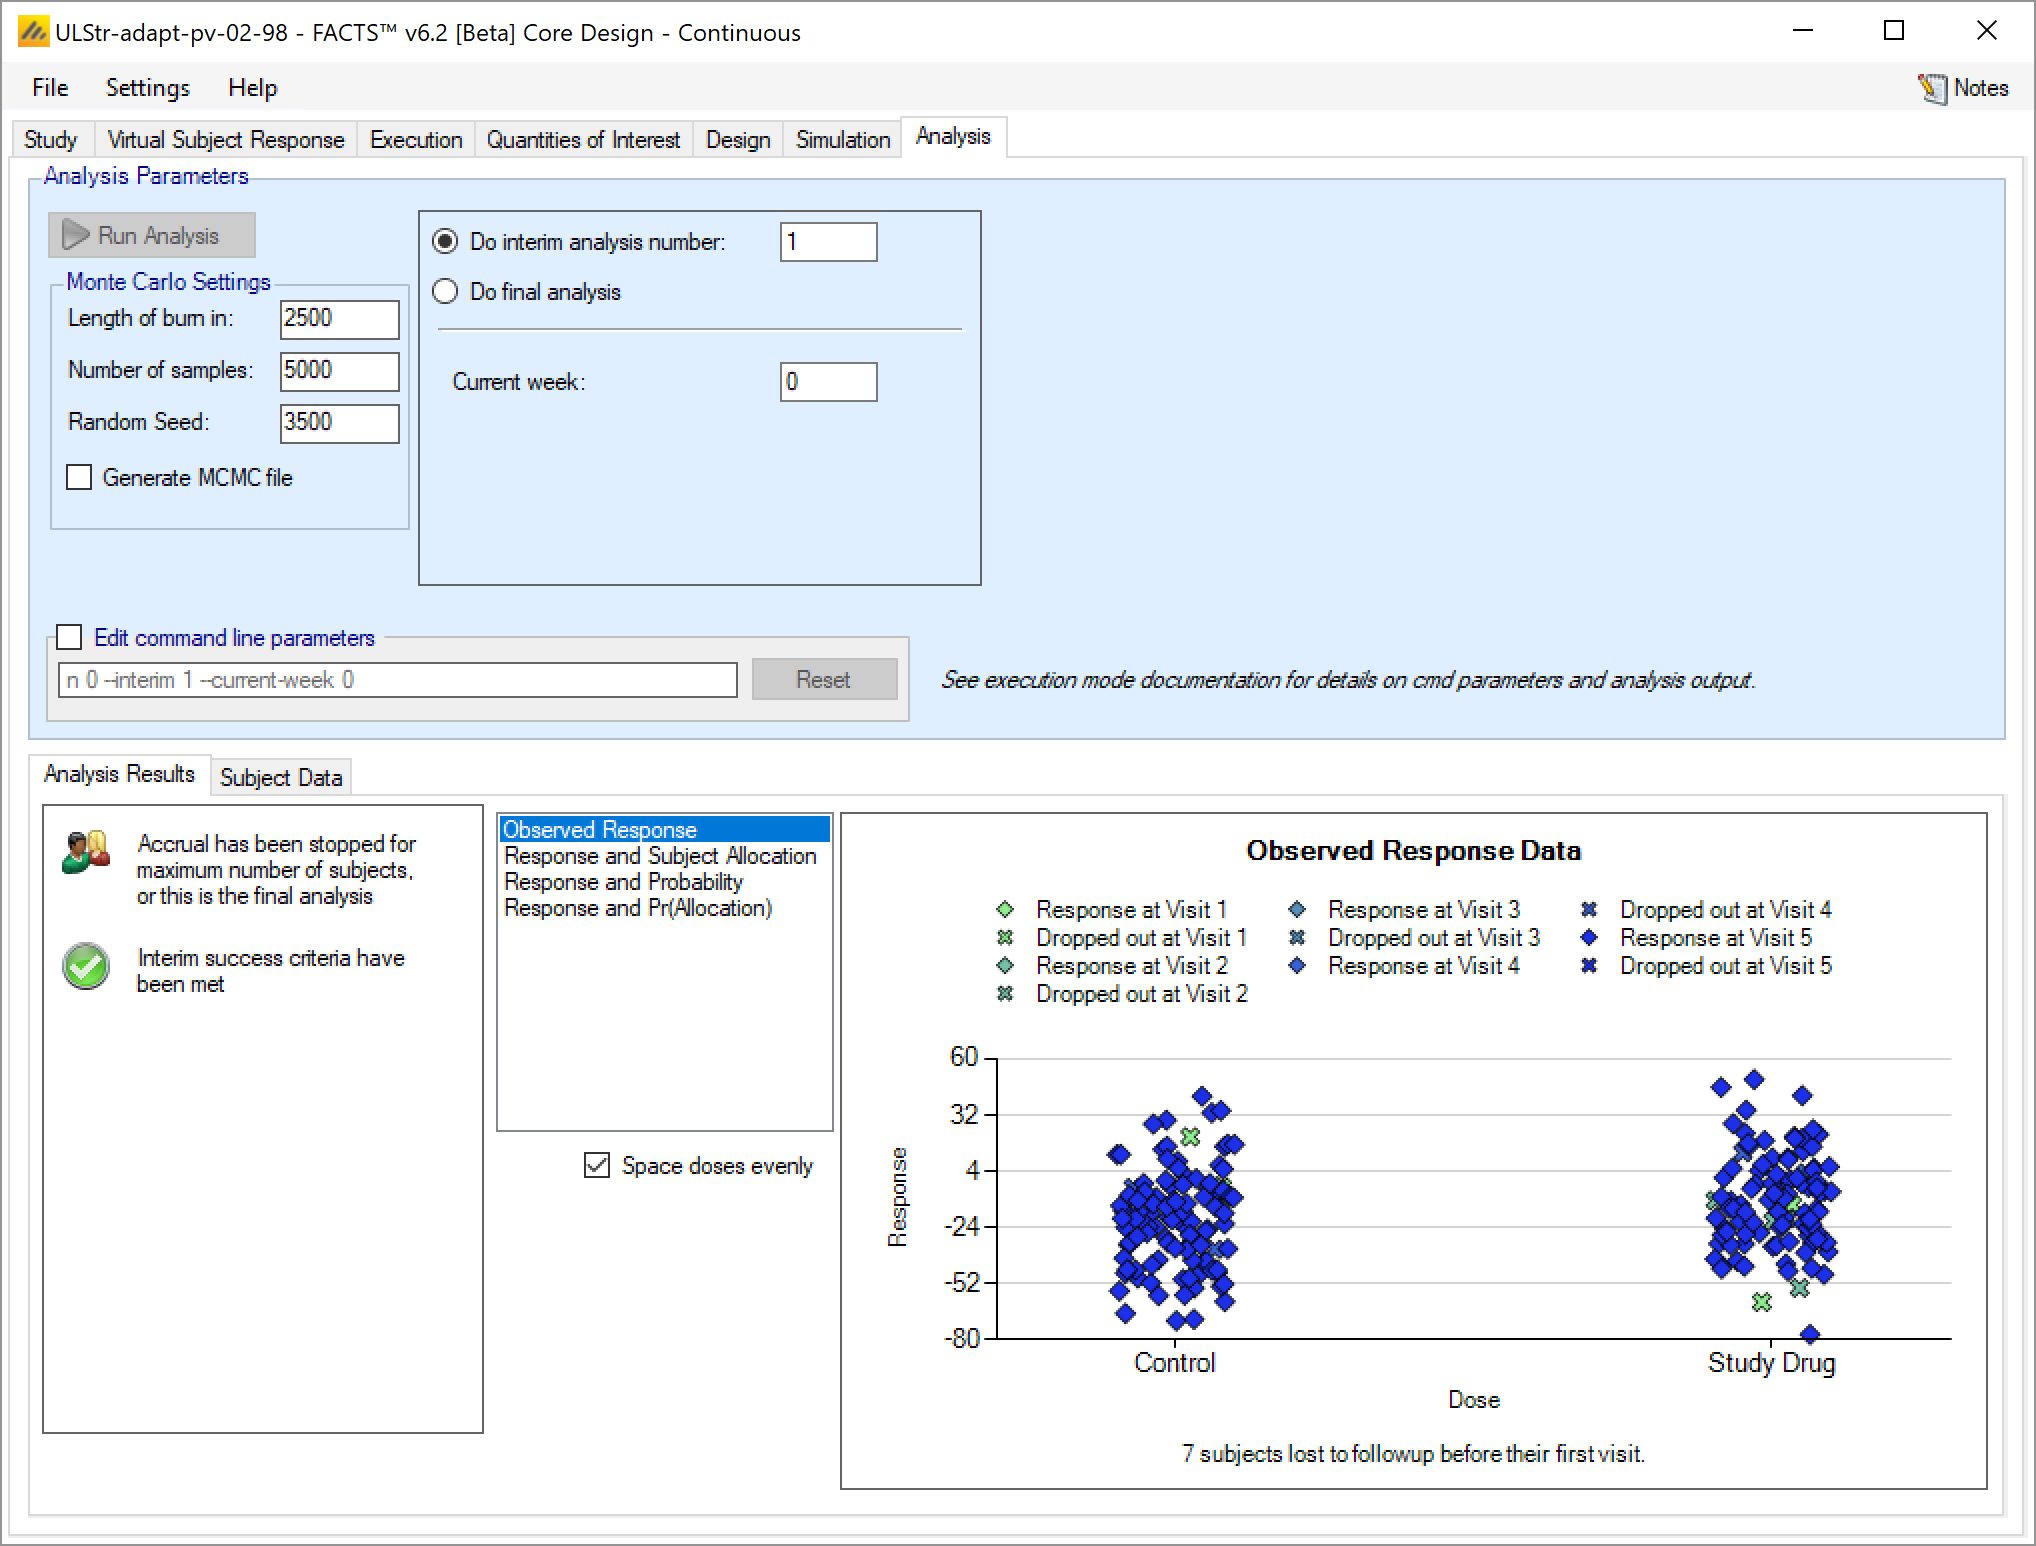Click the Reset button
2036x1546 pixels.
click(x=823, y=680)
